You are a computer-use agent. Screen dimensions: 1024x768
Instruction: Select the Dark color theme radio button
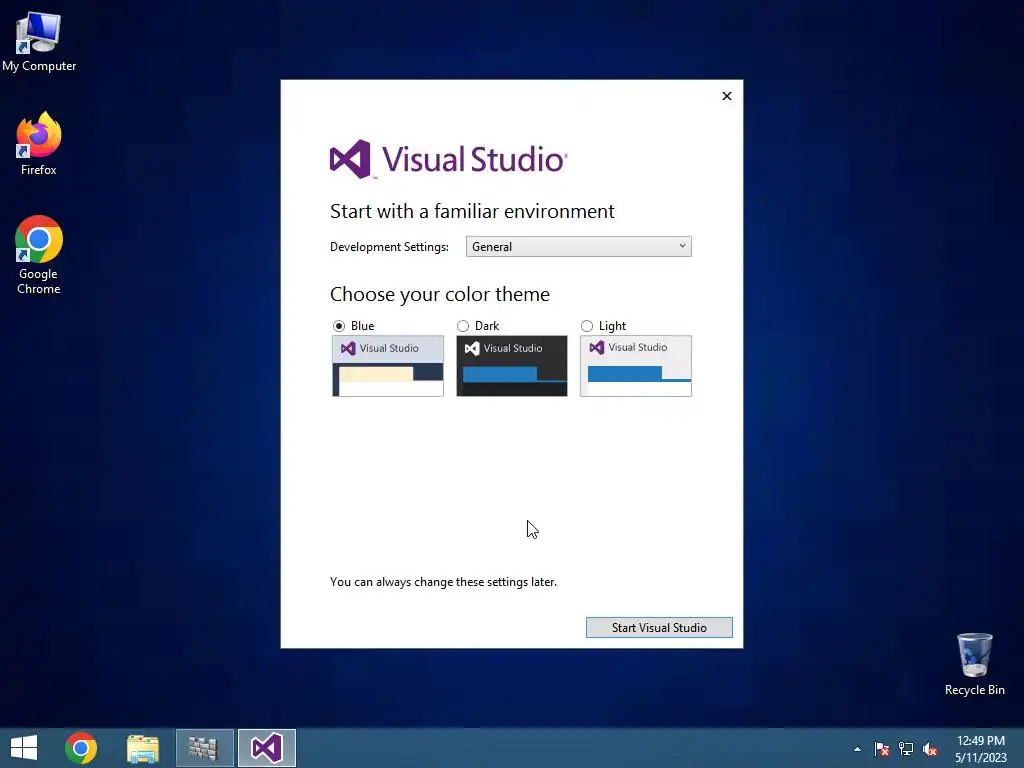(463, 326)
